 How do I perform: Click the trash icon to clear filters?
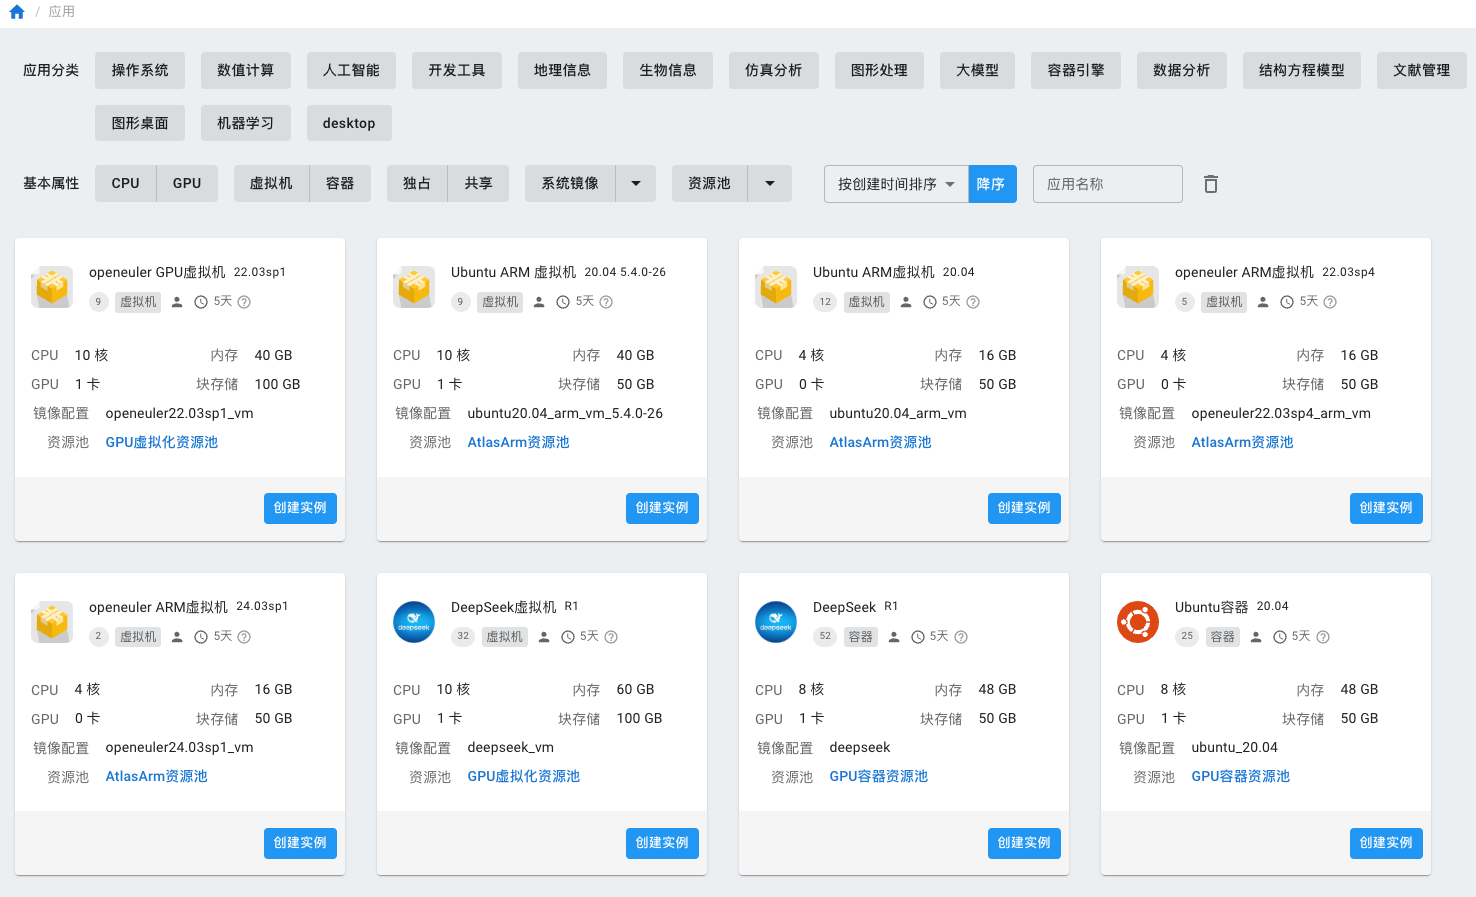[1210, 184]
